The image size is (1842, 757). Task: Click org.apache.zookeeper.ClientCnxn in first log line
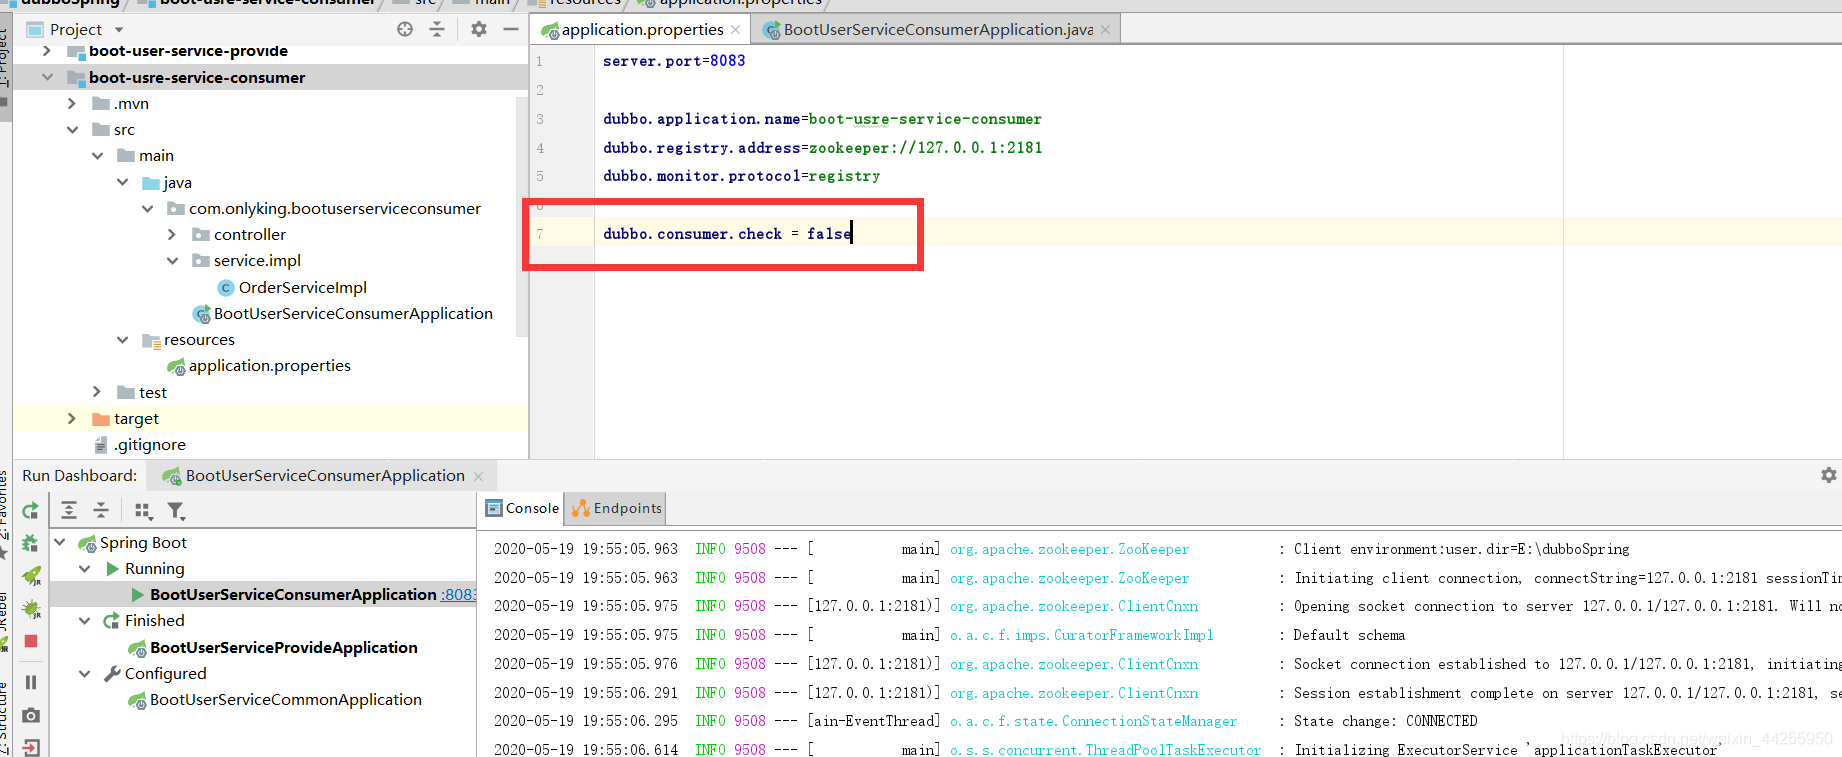pyautogui.click(x=1074, y=606)
